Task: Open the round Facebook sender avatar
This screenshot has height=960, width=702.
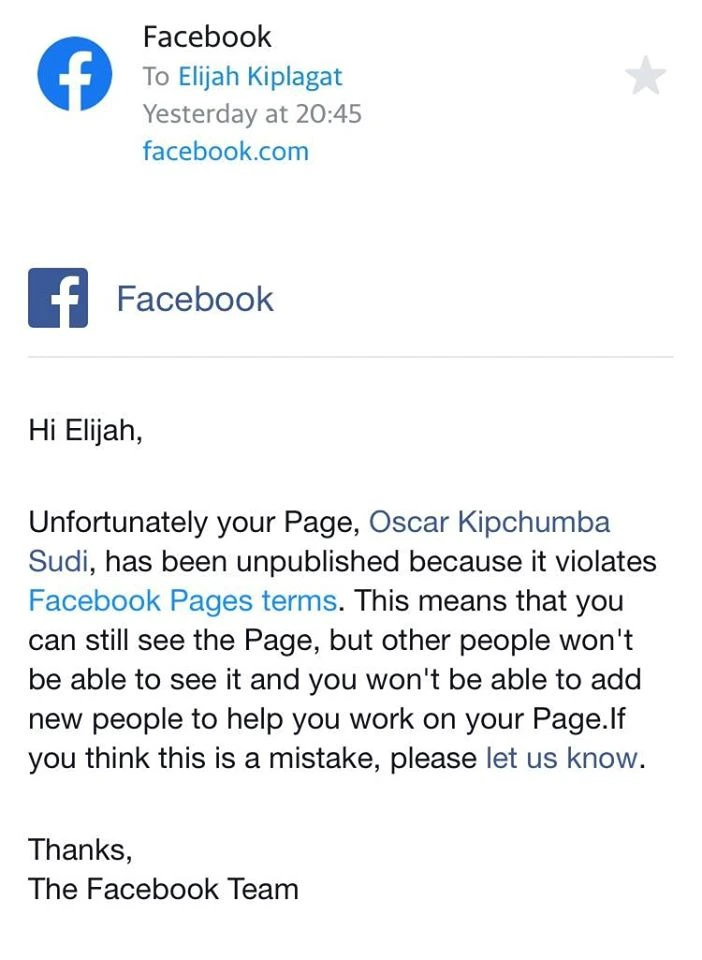Action: pyautogui.click(x=75, y=73)
